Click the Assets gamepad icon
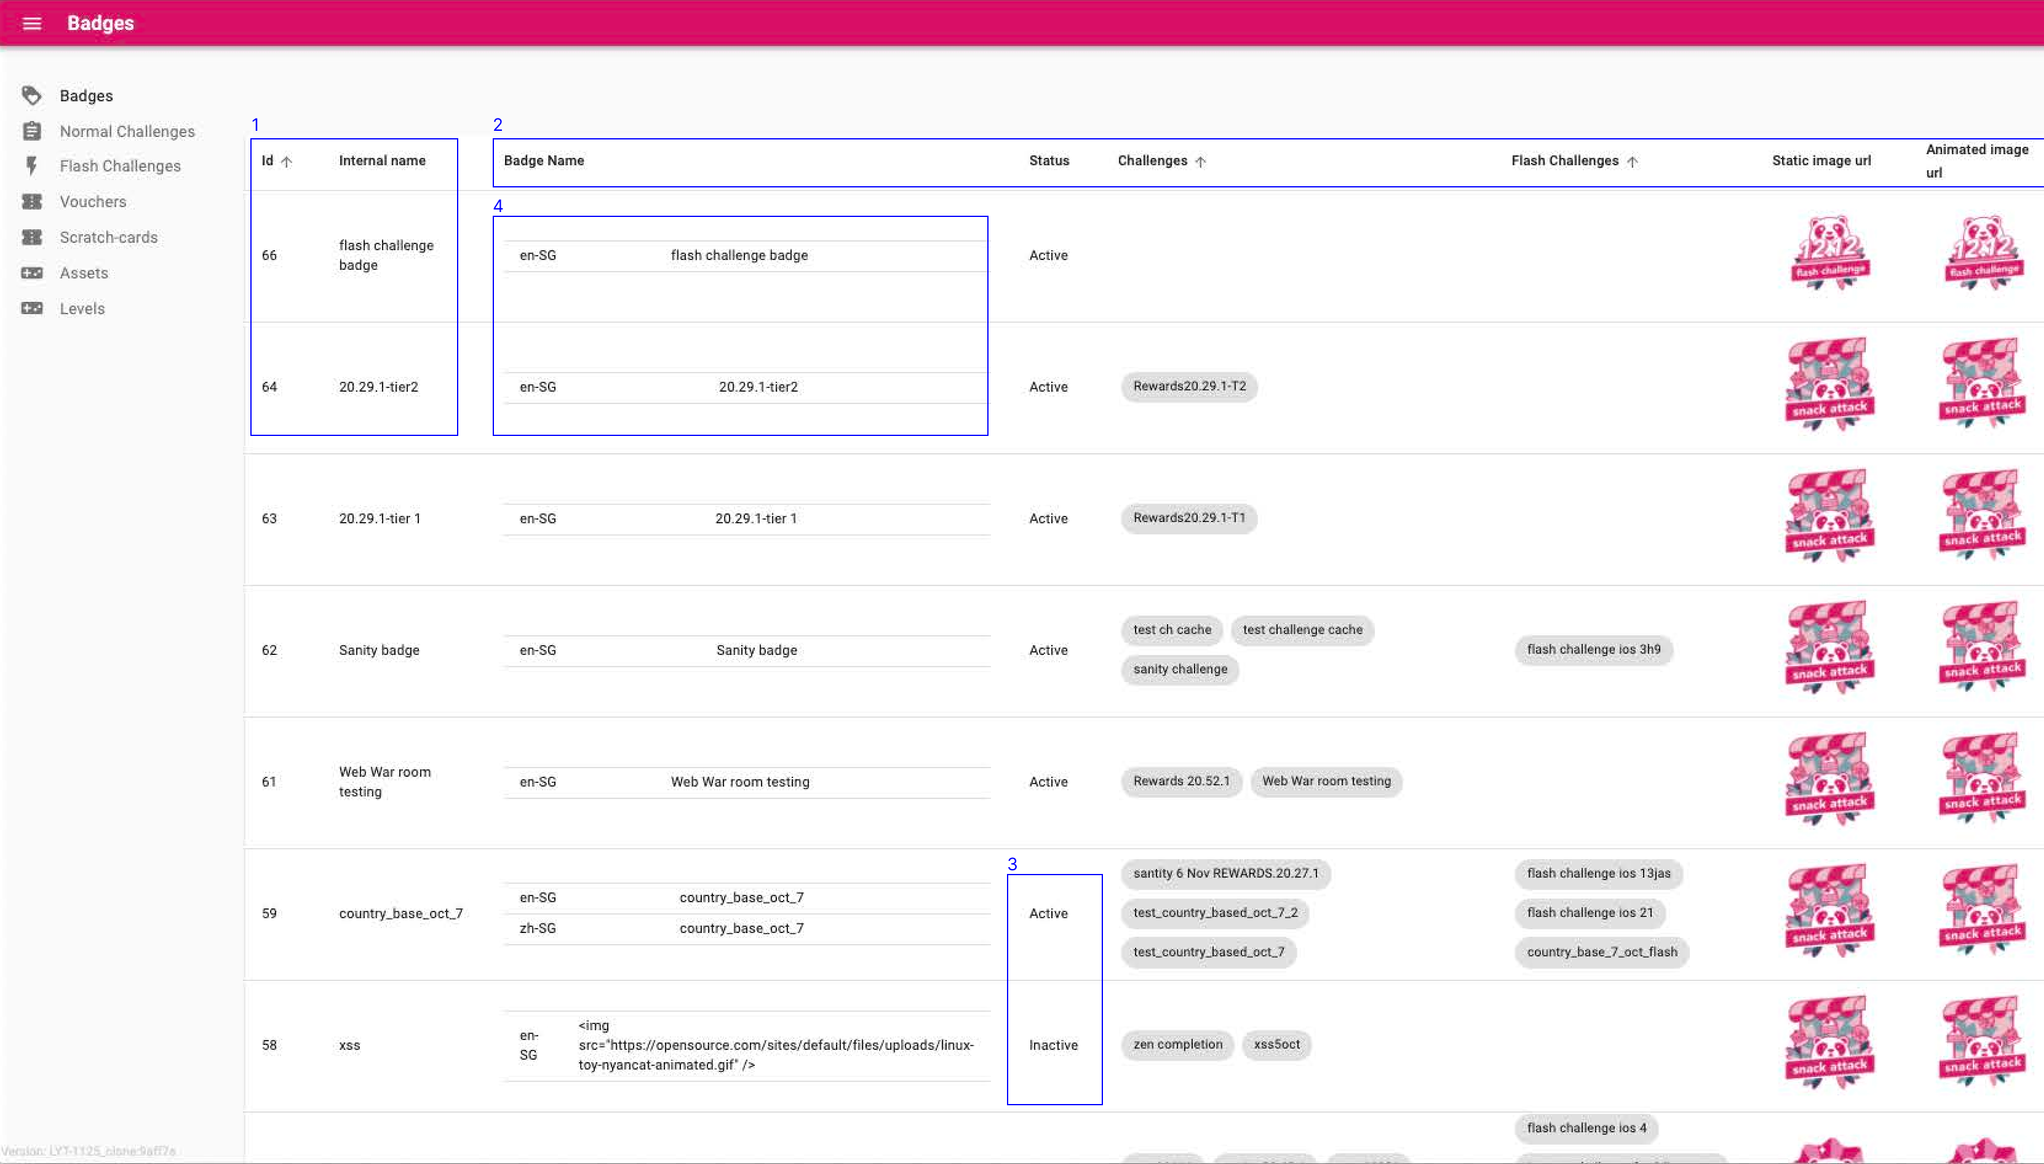Screen dimensions: 2044x1164 pos(32,273)
